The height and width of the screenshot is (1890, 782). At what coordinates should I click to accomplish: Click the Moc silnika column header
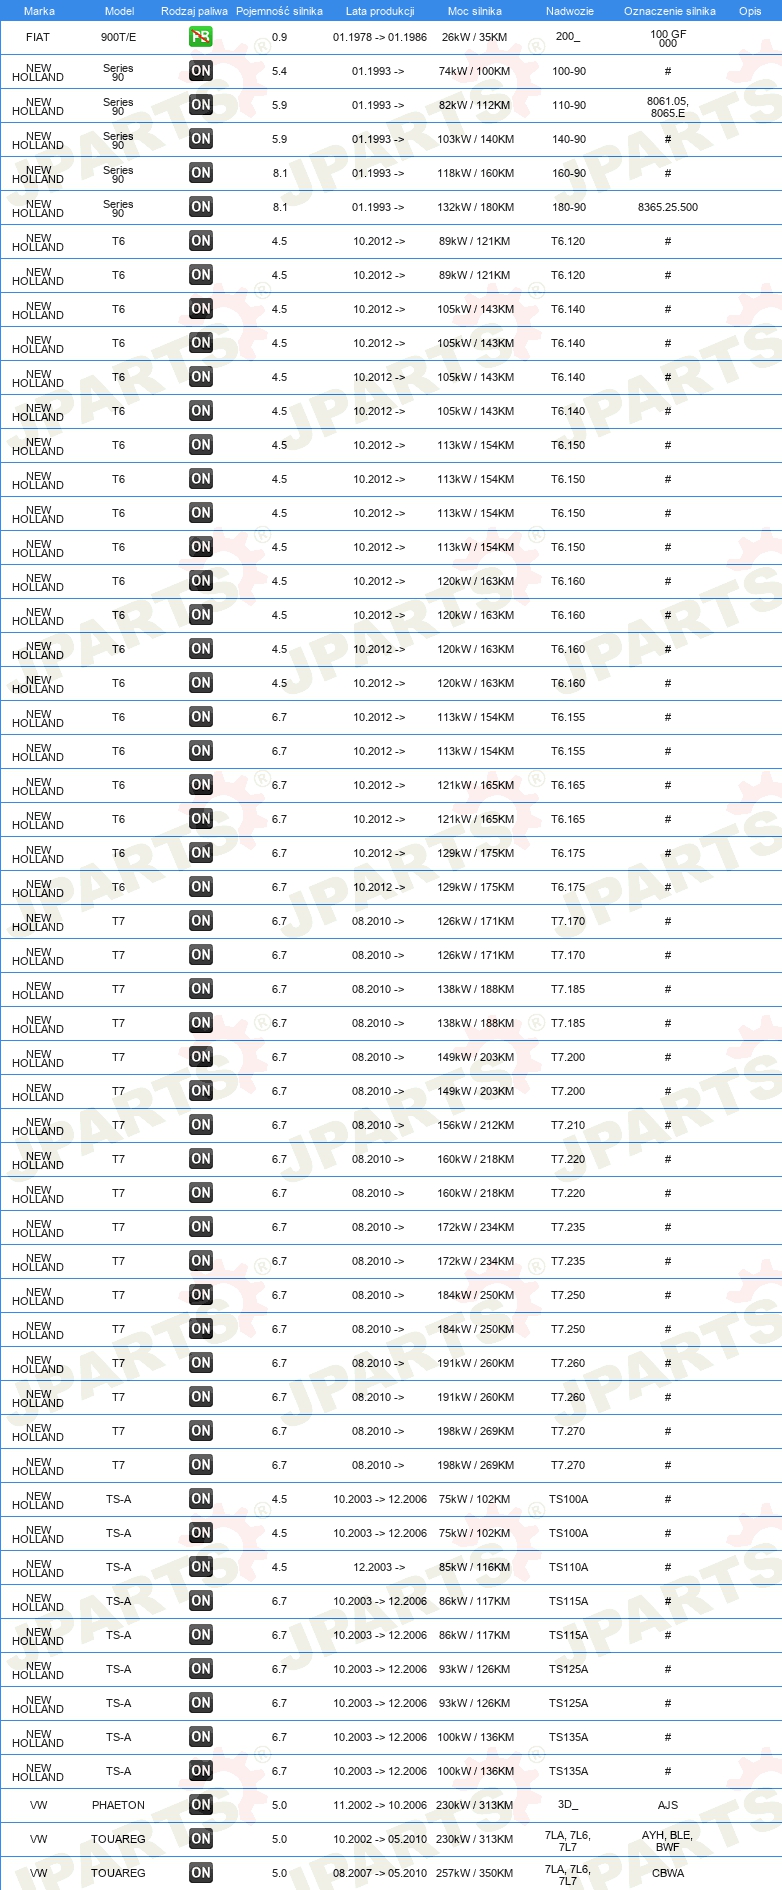point(475,11)
